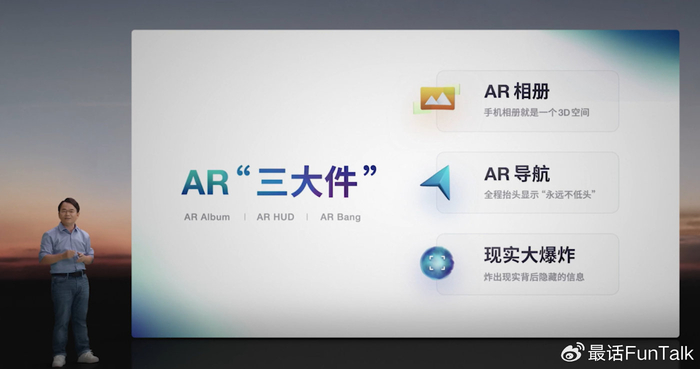Select the 现实大爆炸 card

pyautogui.click(x=527, y=264)
